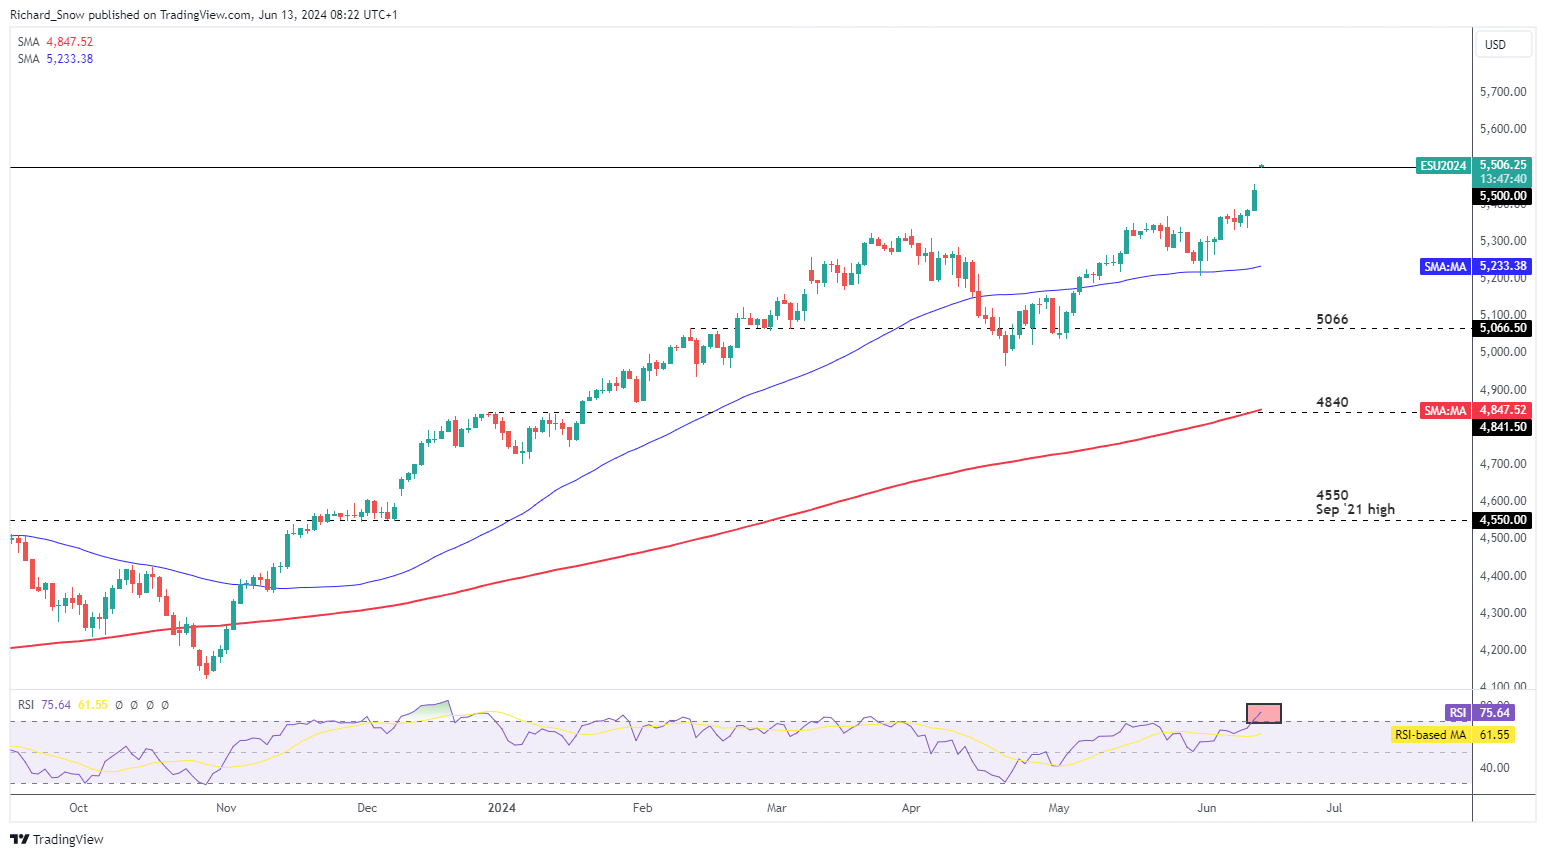The width and height of the screenshot is (1546, 857).
Task: Click the 5,700.00 price axis label
Action: [1503, 92]
